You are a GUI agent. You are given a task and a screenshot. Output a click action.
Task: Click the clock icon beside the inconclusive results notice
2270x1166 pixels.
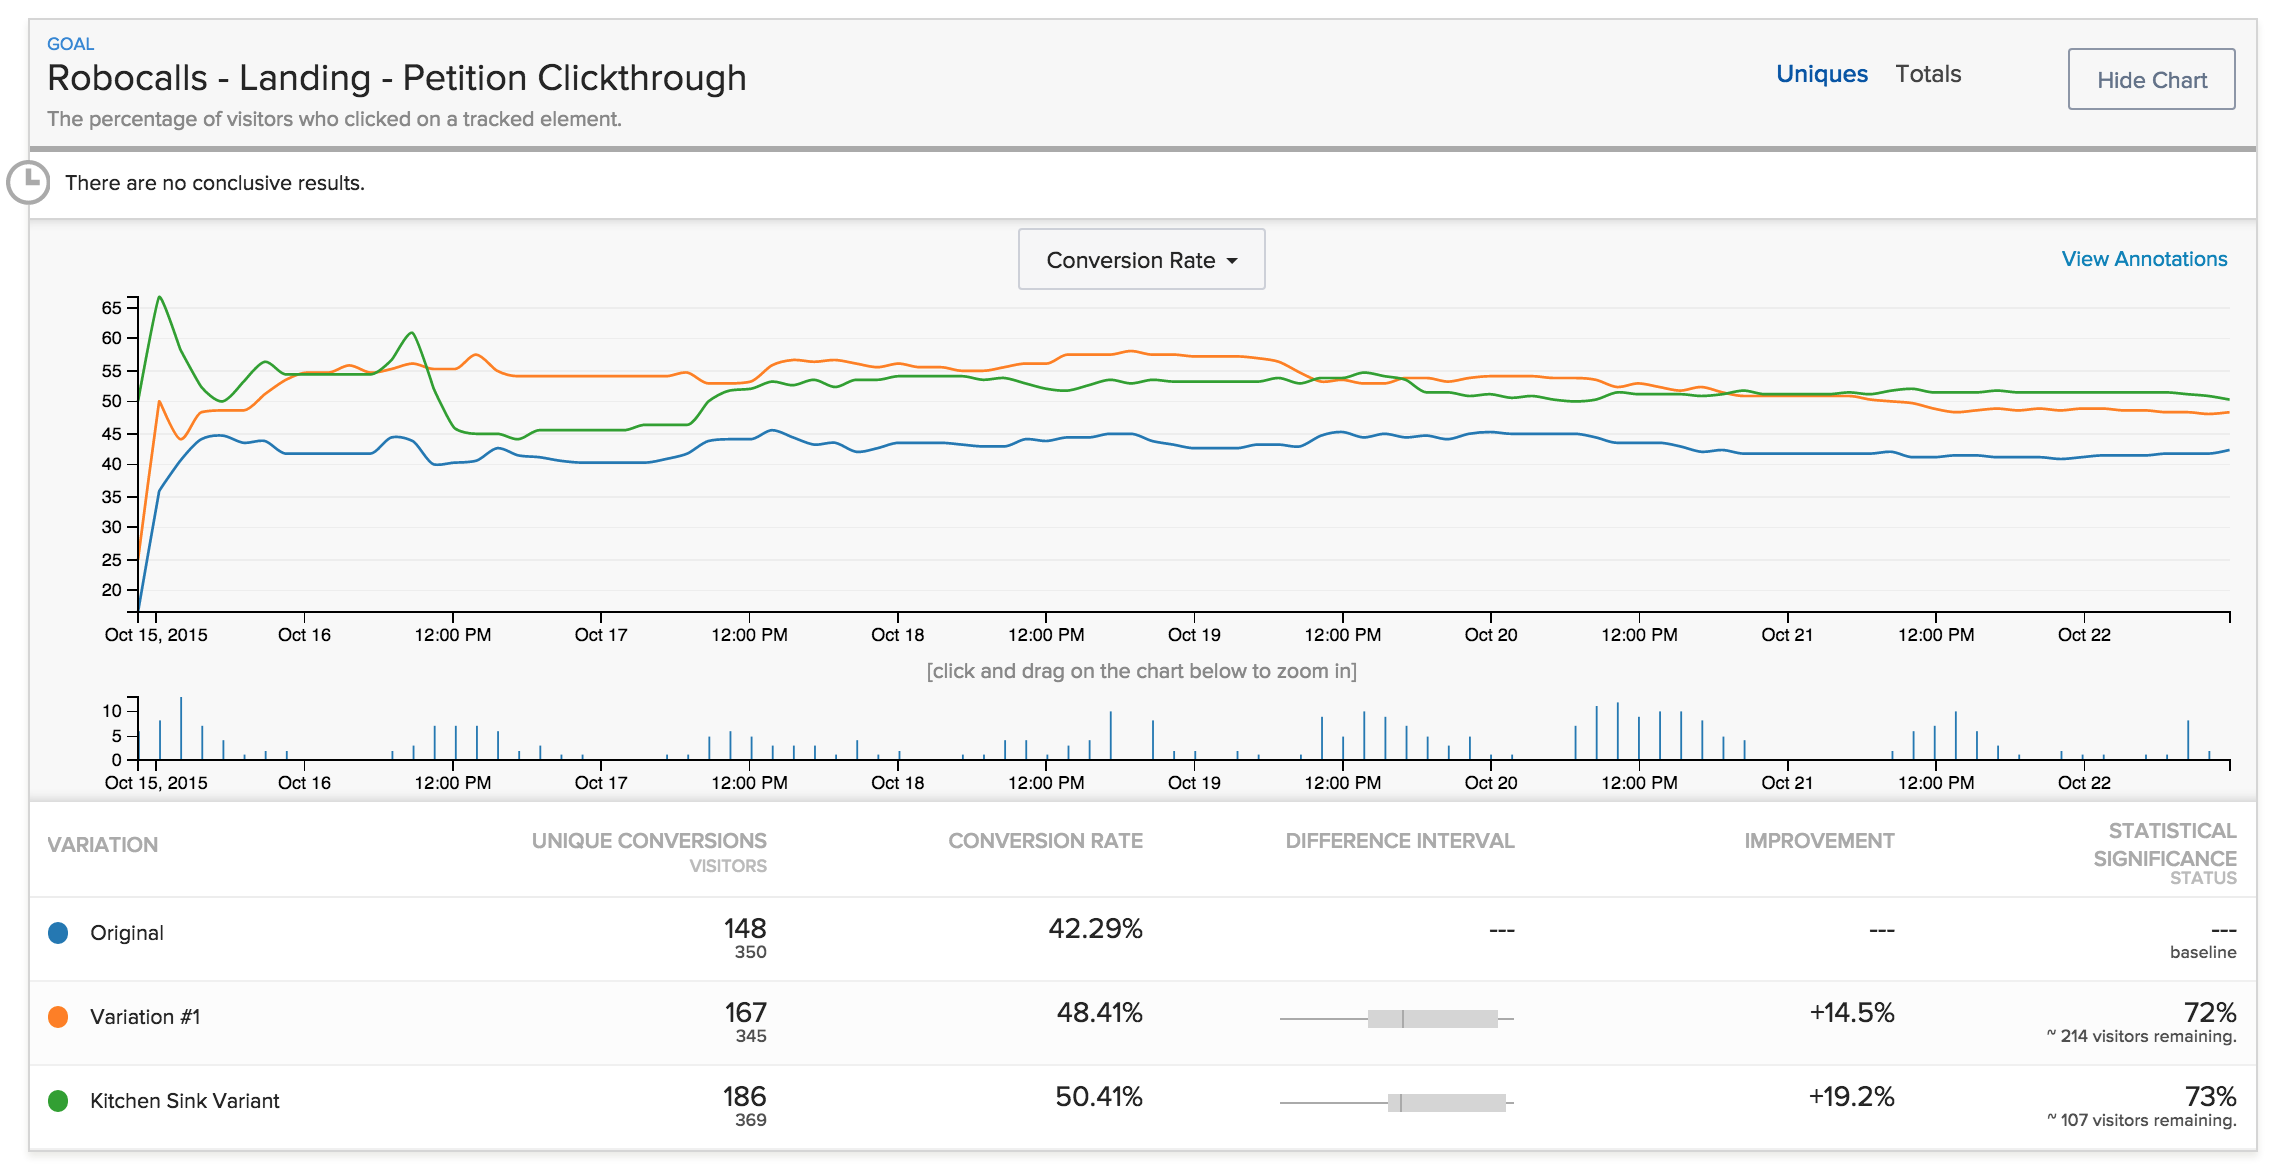(28, 182)
